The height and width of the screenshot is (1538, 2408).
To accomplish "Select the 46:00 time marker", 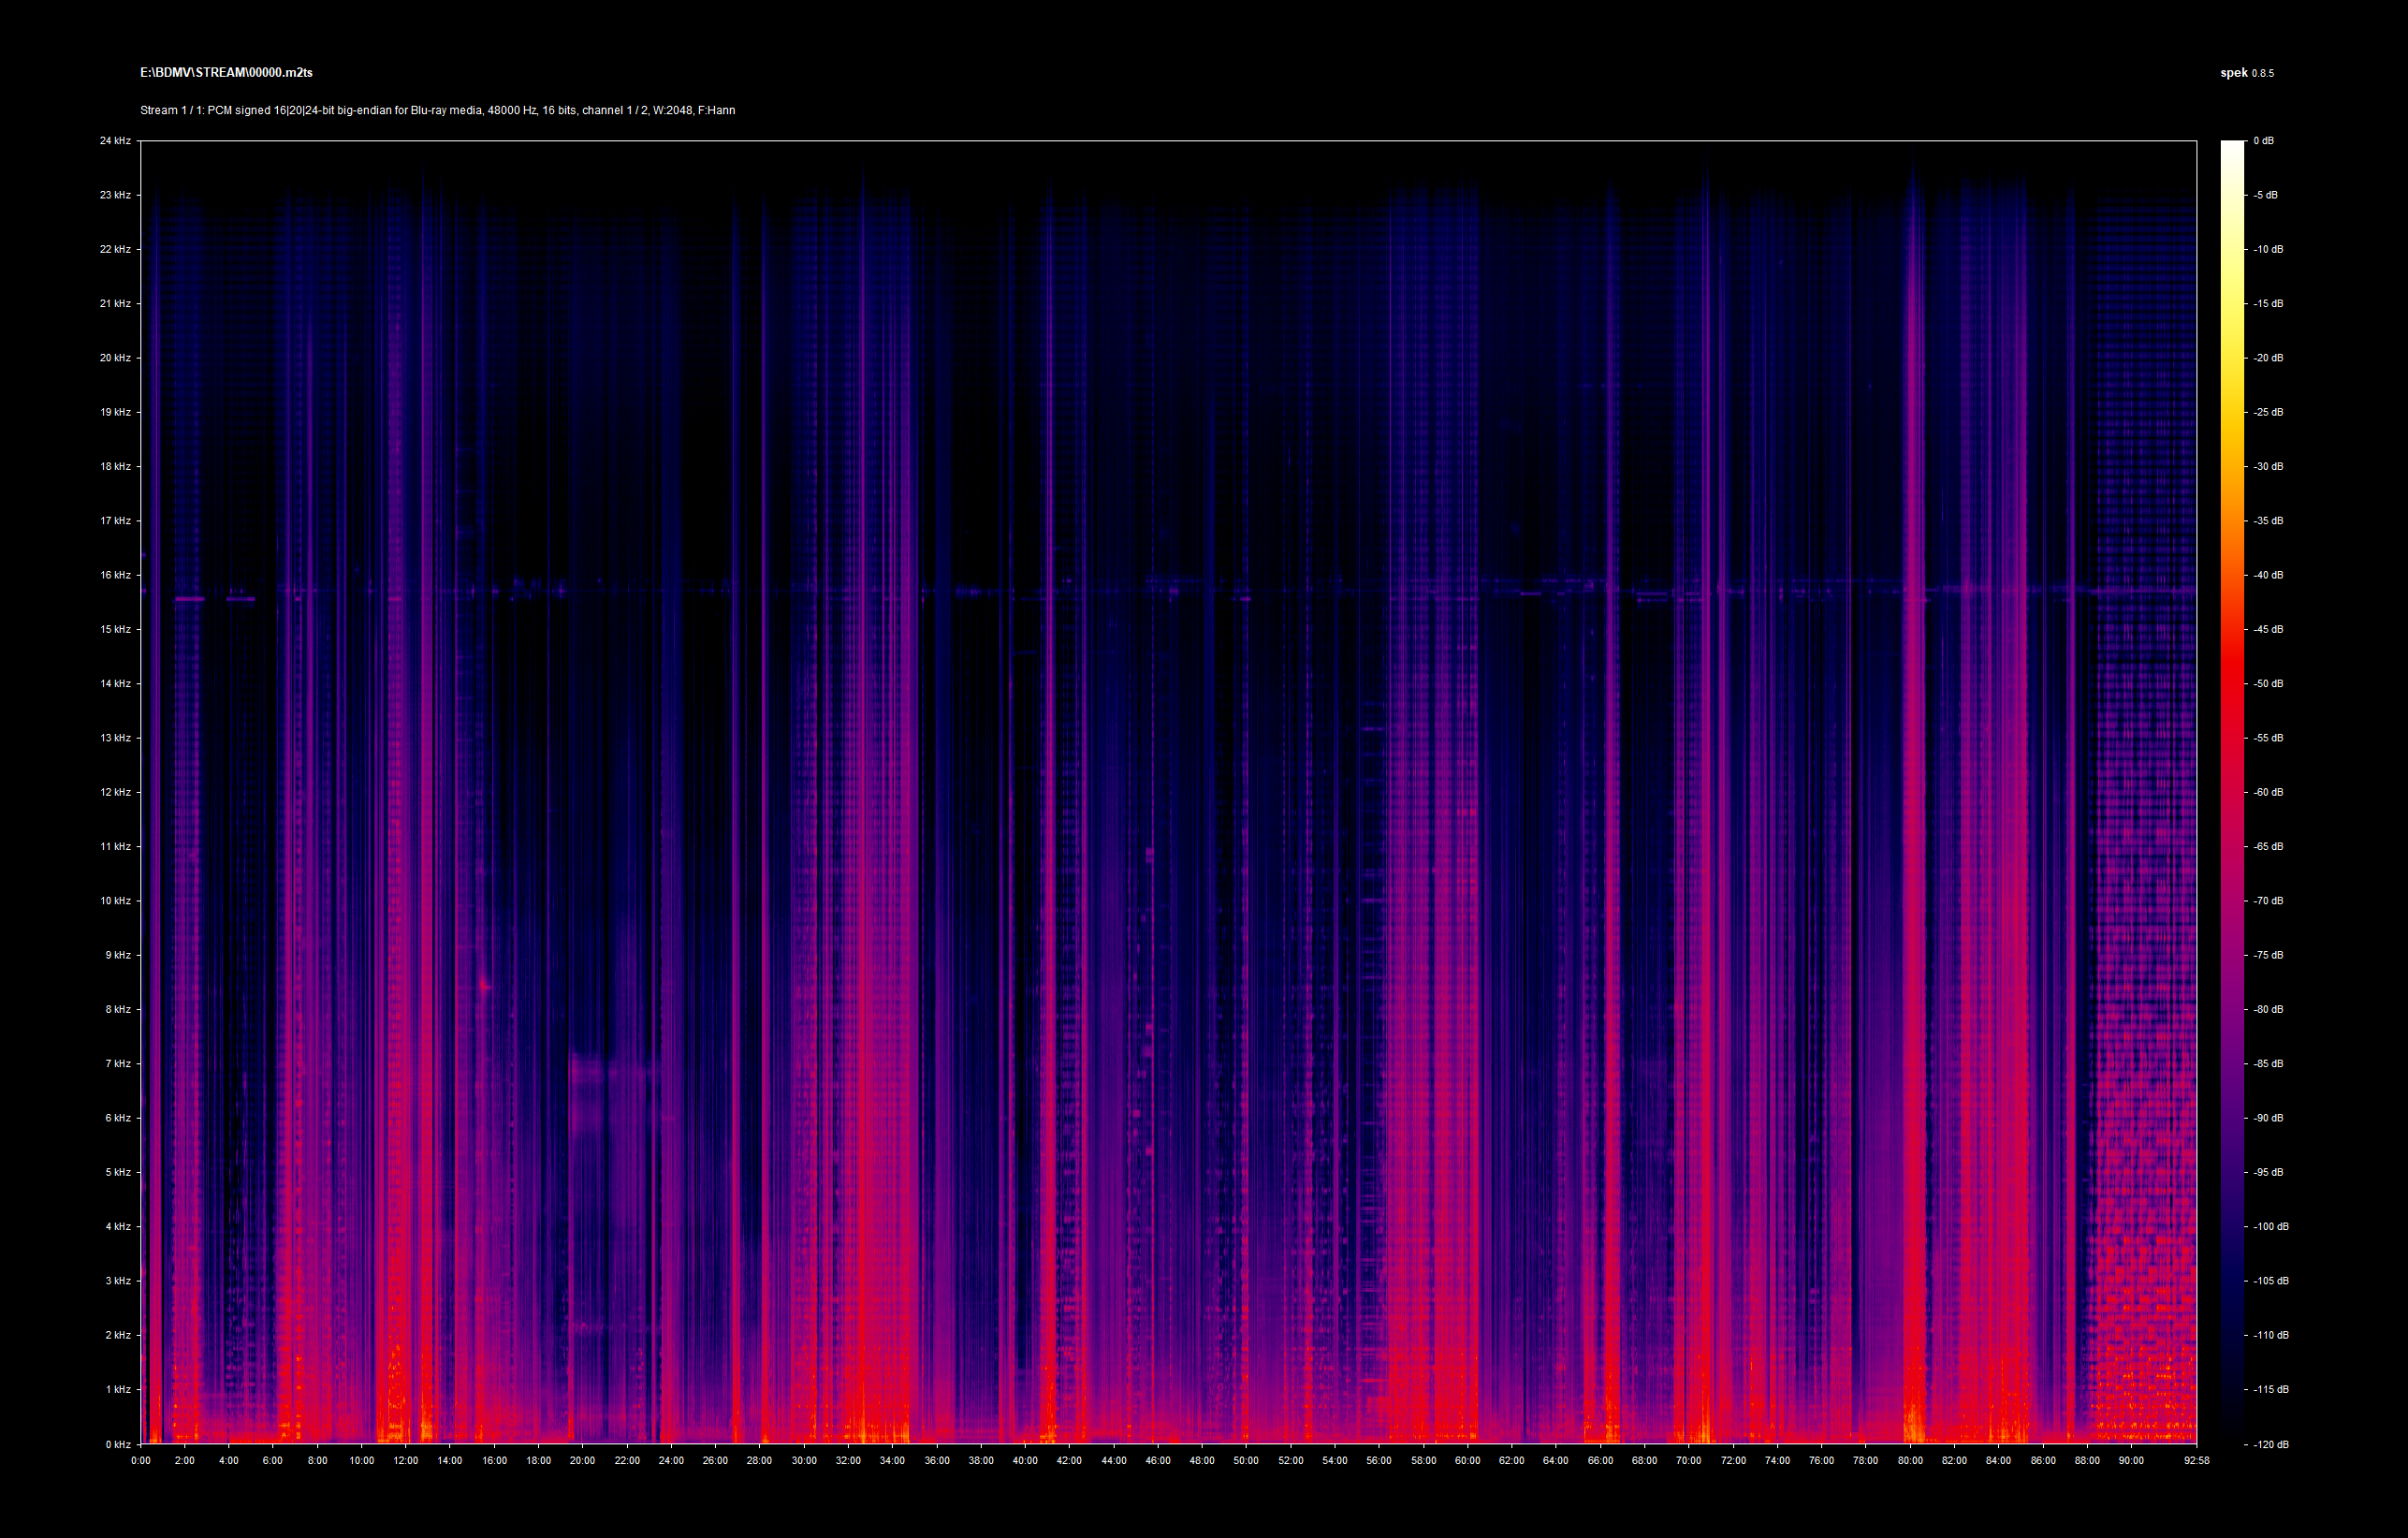I will point(1158,1460).
